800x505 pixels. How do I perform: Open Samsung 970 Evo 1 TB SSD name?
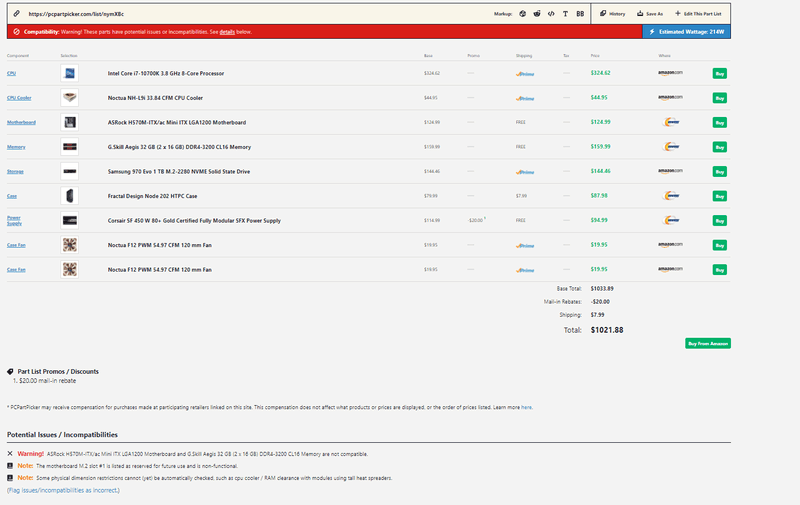point(179,171)
